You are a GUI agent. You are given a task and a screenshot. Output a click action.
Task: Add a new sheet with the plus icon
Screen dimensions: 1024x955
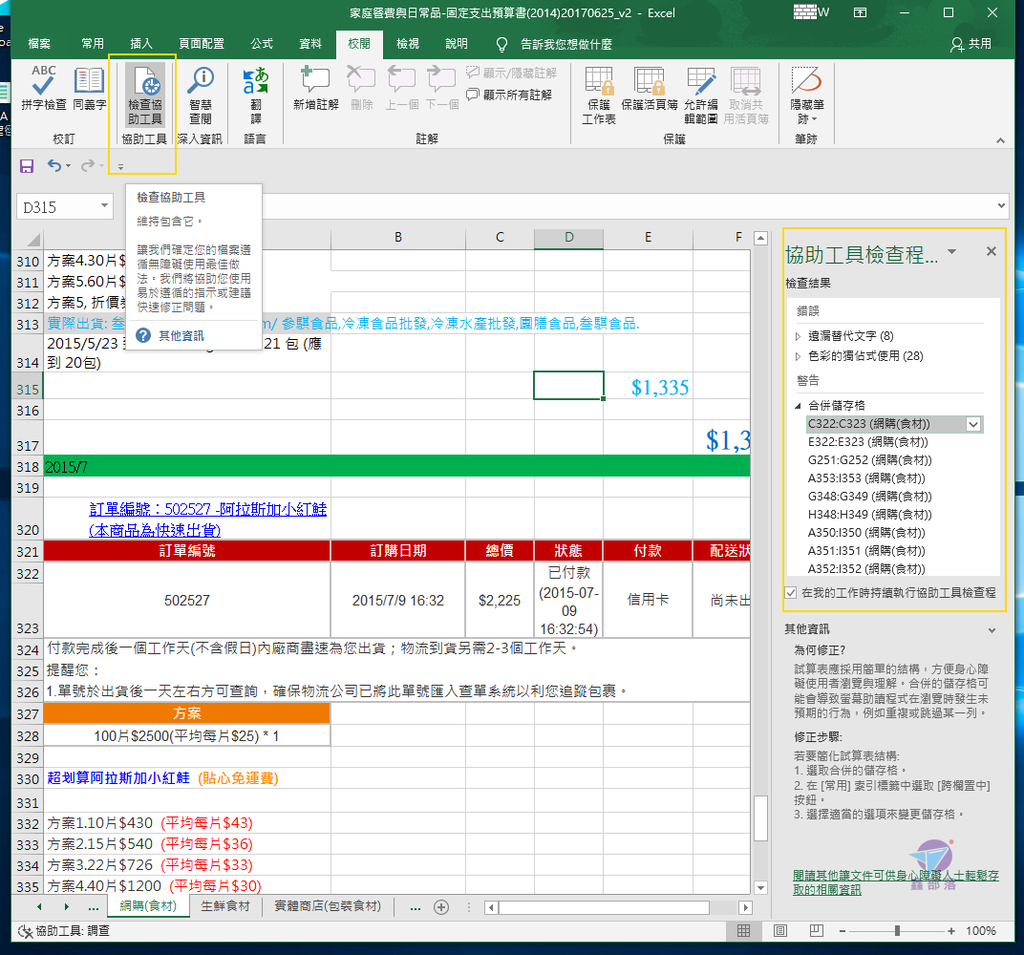441,907
